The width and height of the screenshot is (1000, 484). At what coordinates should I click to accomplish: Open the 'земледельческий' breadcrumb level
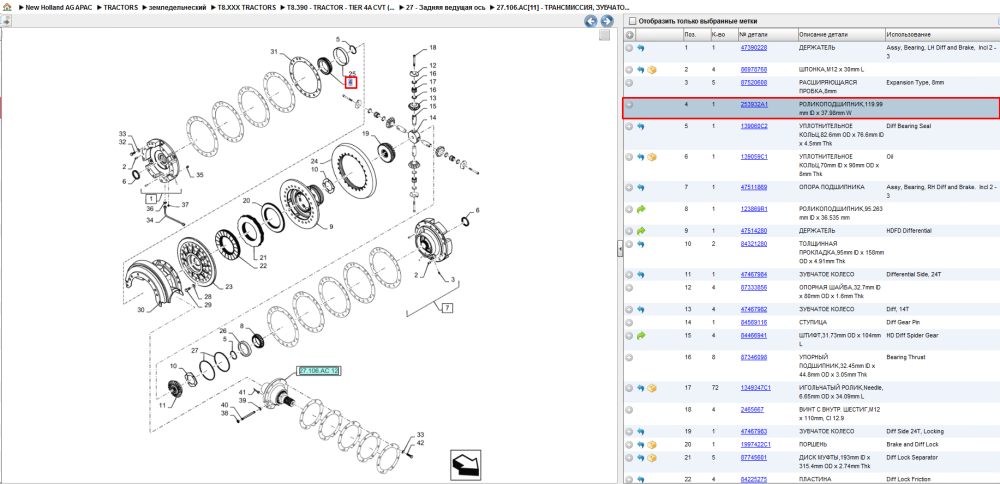point(178,7)
